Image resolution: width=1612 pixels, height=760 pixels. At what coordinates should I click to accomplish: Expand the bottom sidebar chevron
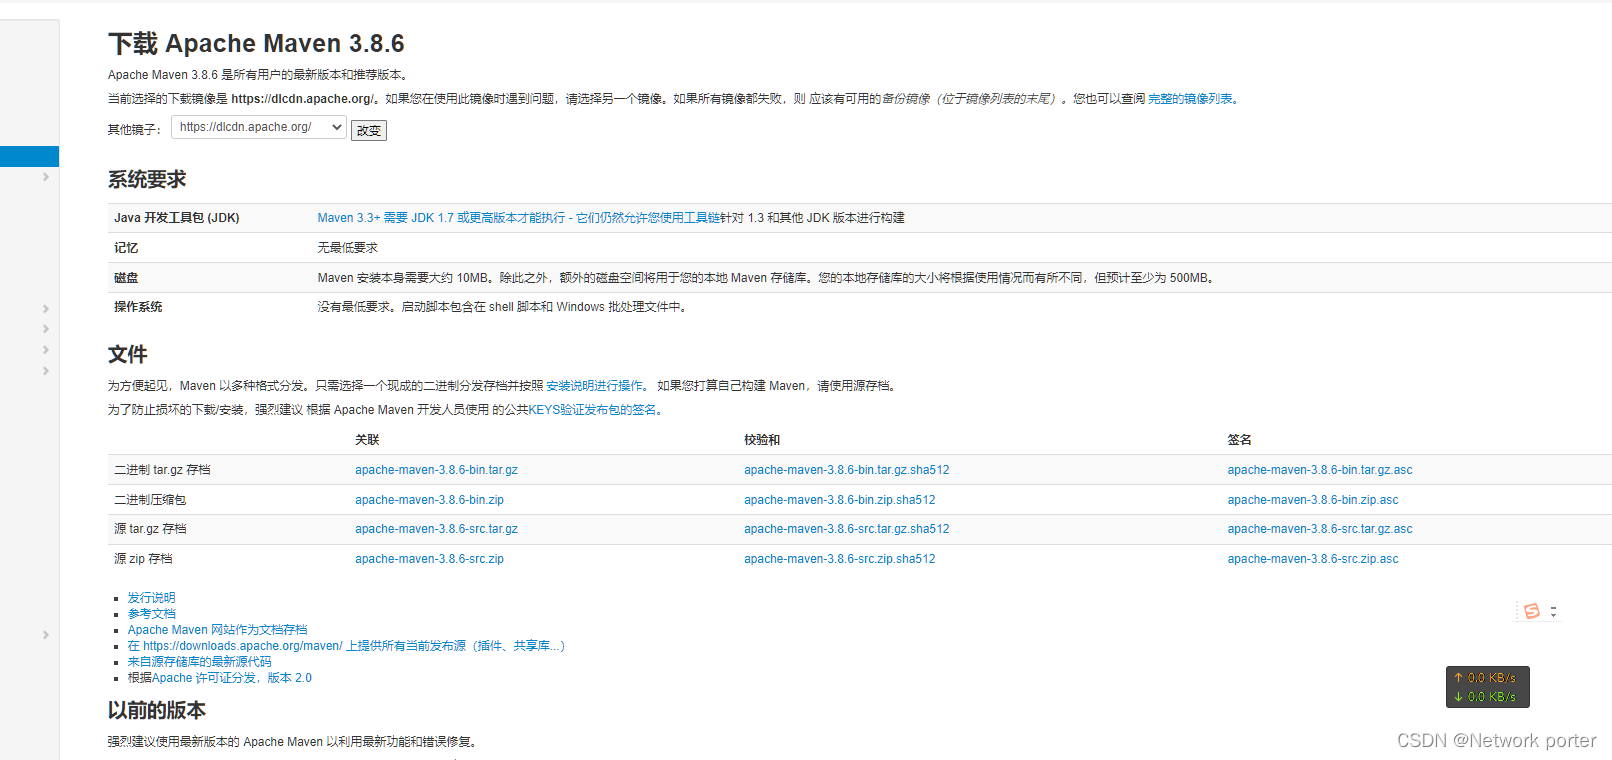point(46,635)
